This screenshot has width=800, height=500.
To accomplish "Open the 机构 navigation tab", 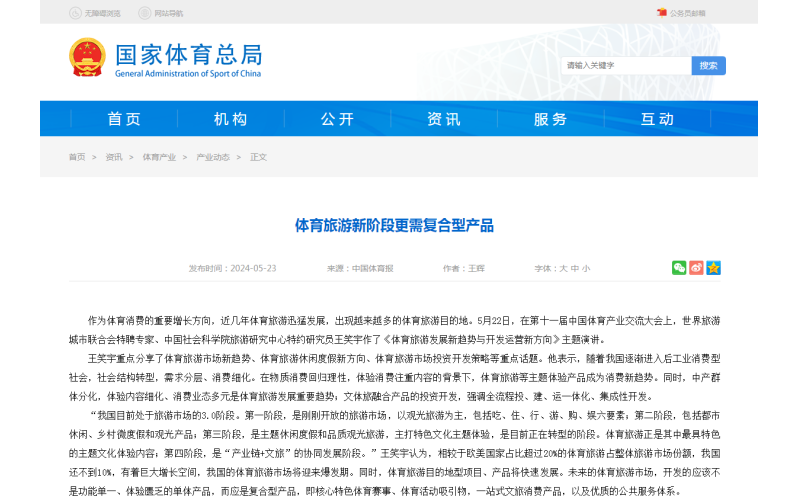I will [231, 119].
